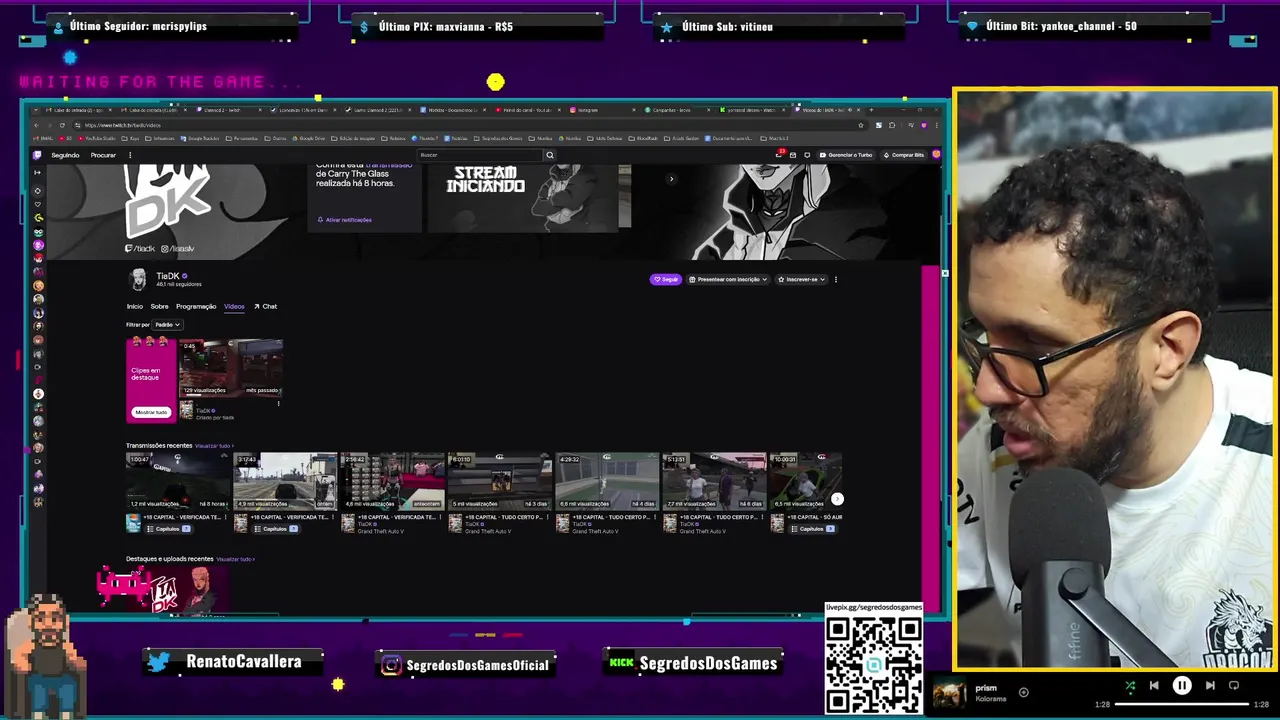Click Visualizar tudo beside Destaques e uploads
Viewport: 1280px width, 720px height.
235,559
